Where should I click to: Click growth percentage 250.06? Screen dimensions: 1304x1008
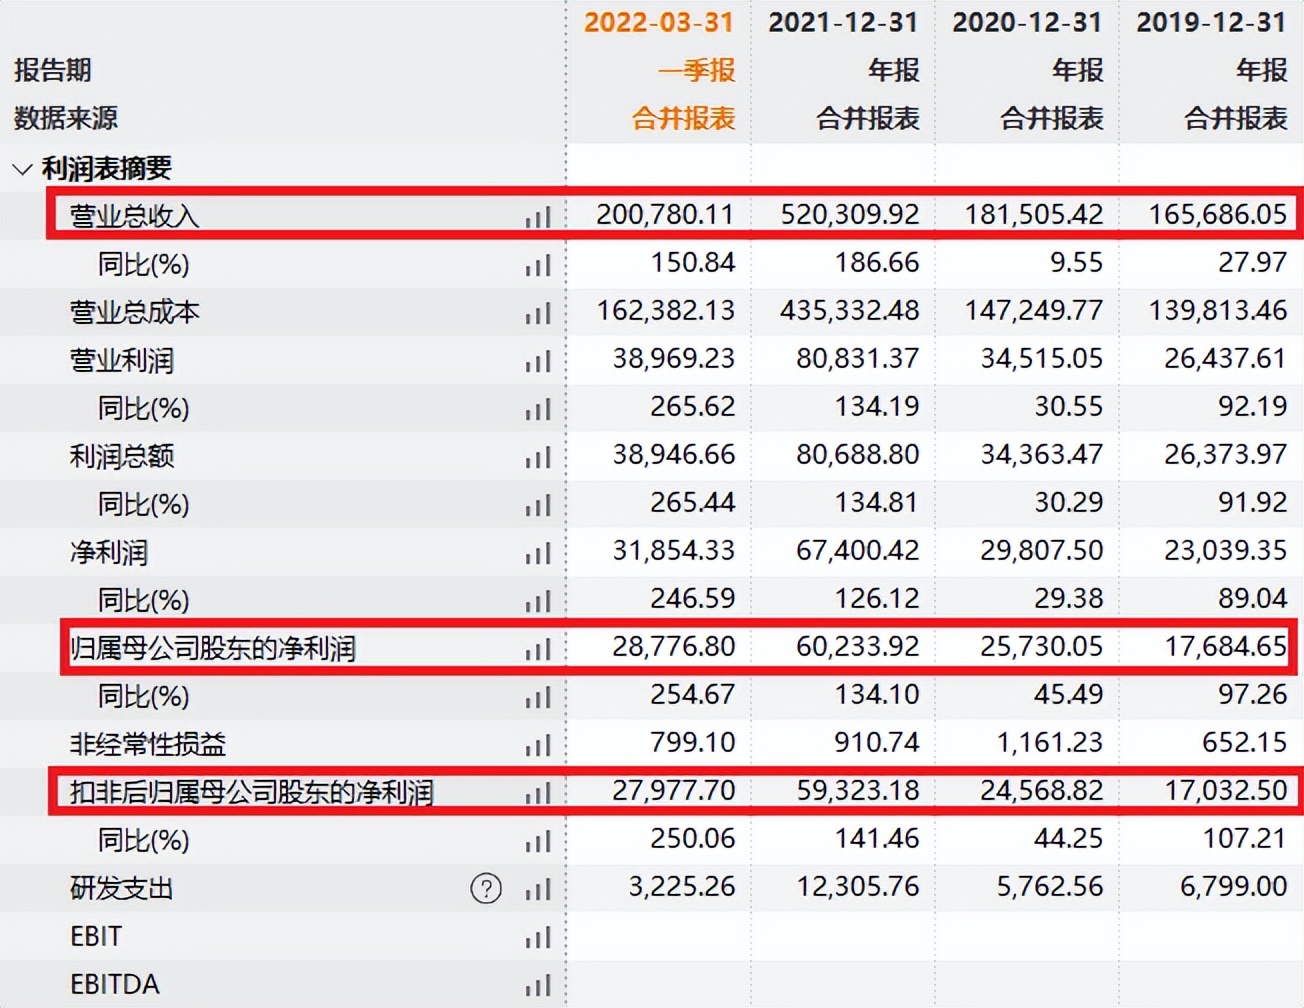692,838
